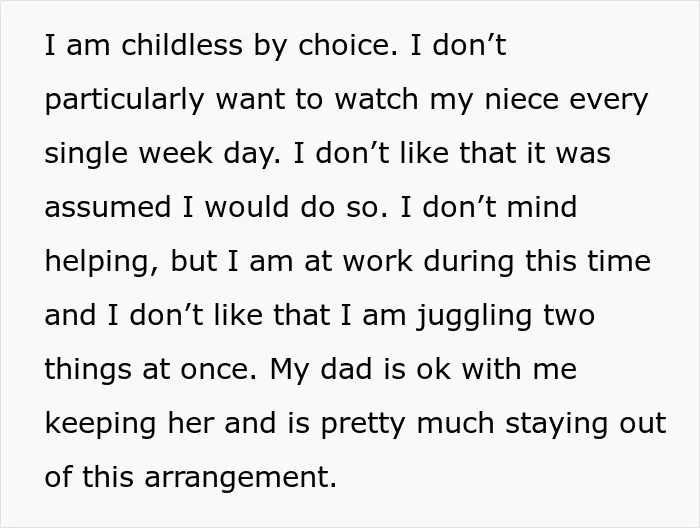Click the word "arrangement." at the end
Image resolution: width=700 pixels, height=528 pixels.
[x=240, y=478]
